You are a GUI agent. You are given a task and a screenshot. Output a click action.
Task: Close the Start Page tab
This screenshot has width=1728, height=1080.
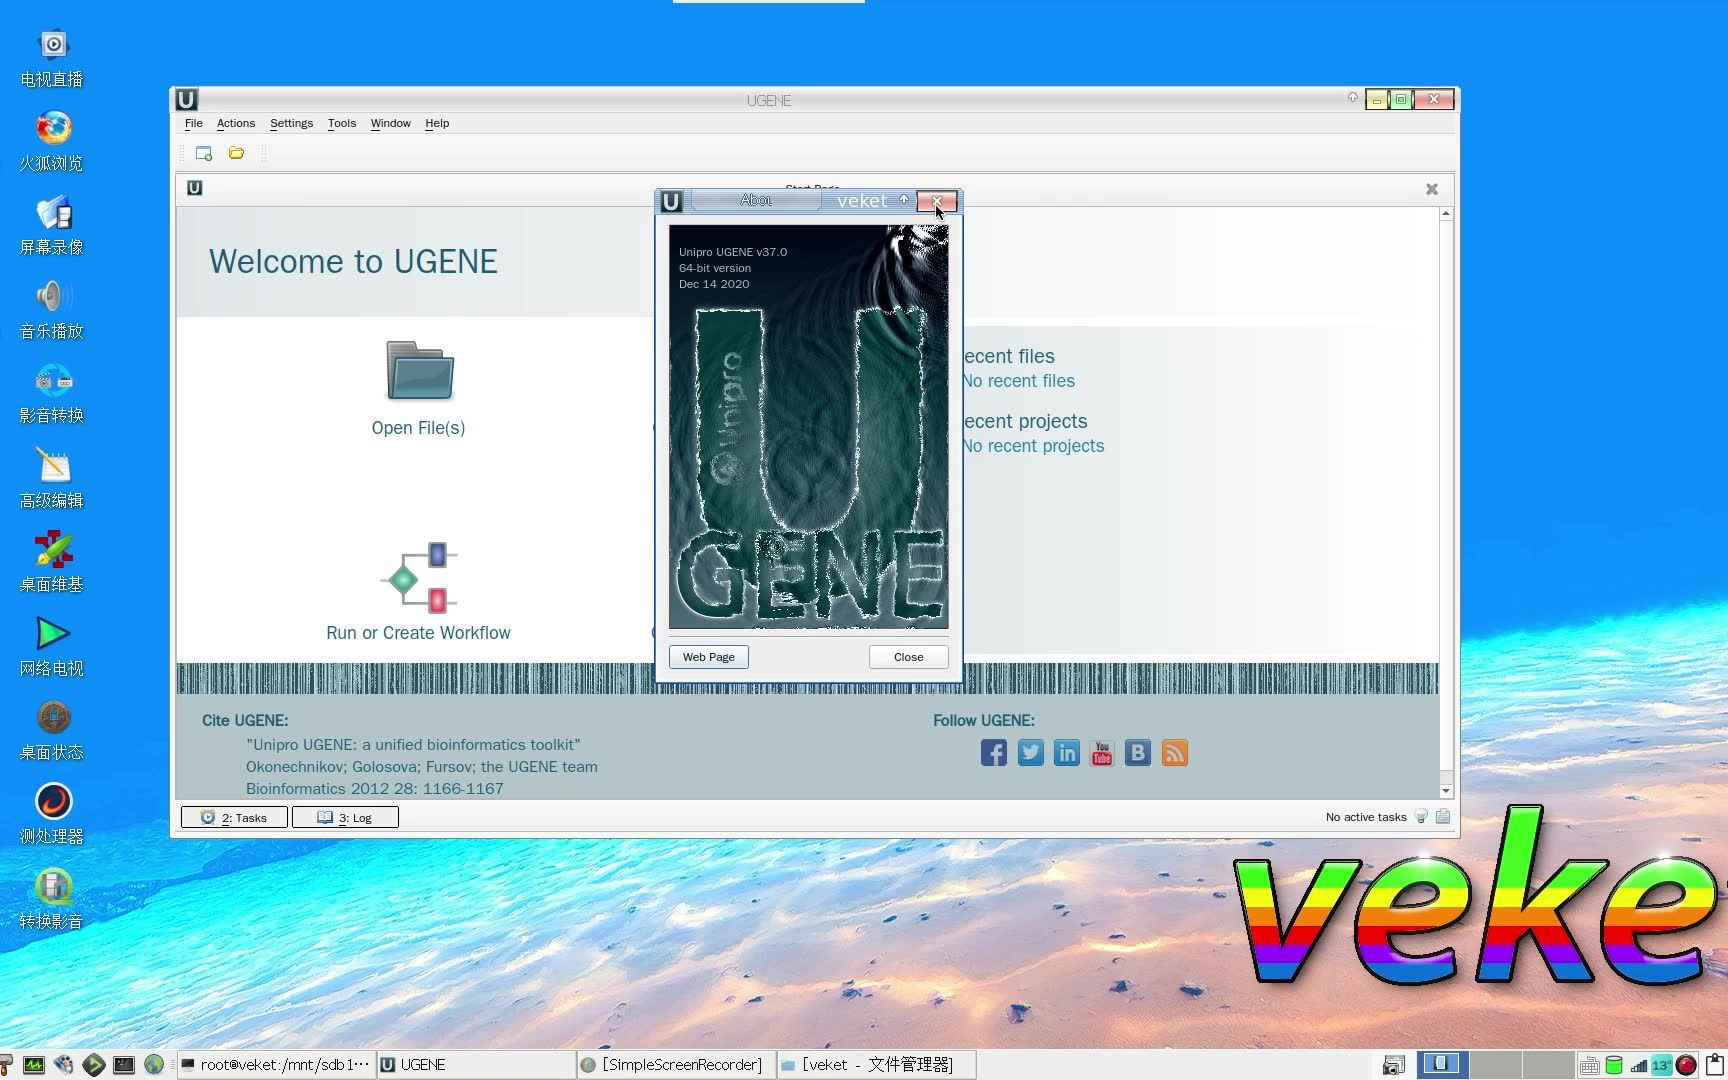(1432, 189)
